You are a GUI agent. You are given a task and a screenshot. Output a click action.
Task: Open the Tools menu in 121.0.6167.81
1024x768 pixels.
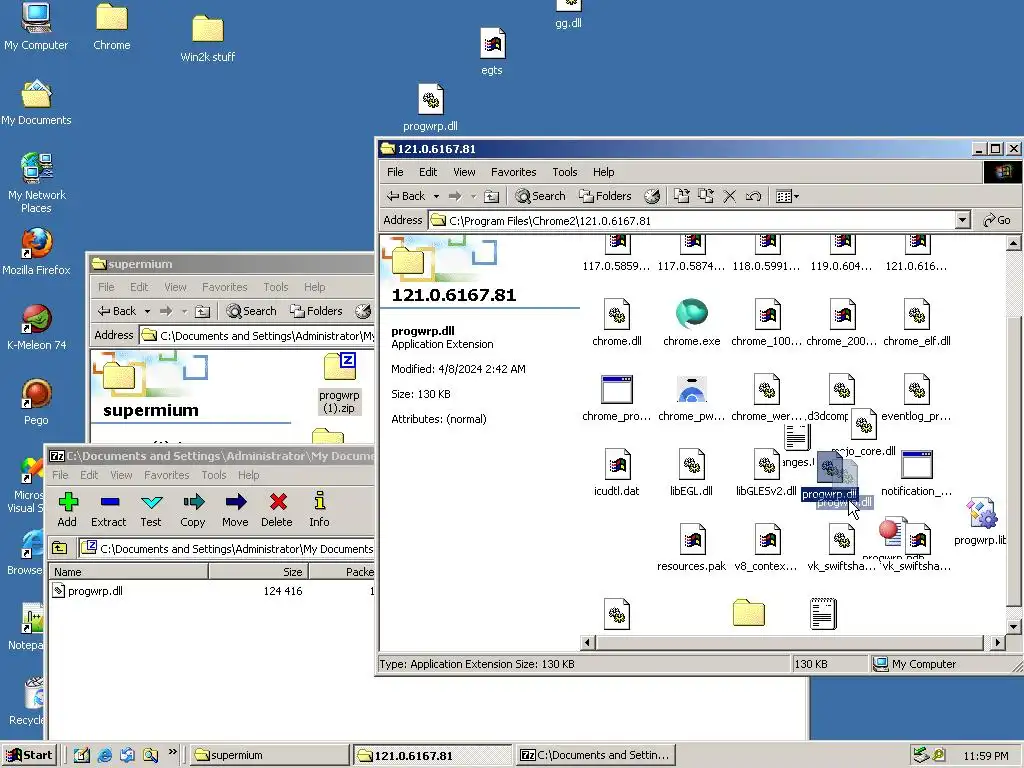[x=565, y=172]
